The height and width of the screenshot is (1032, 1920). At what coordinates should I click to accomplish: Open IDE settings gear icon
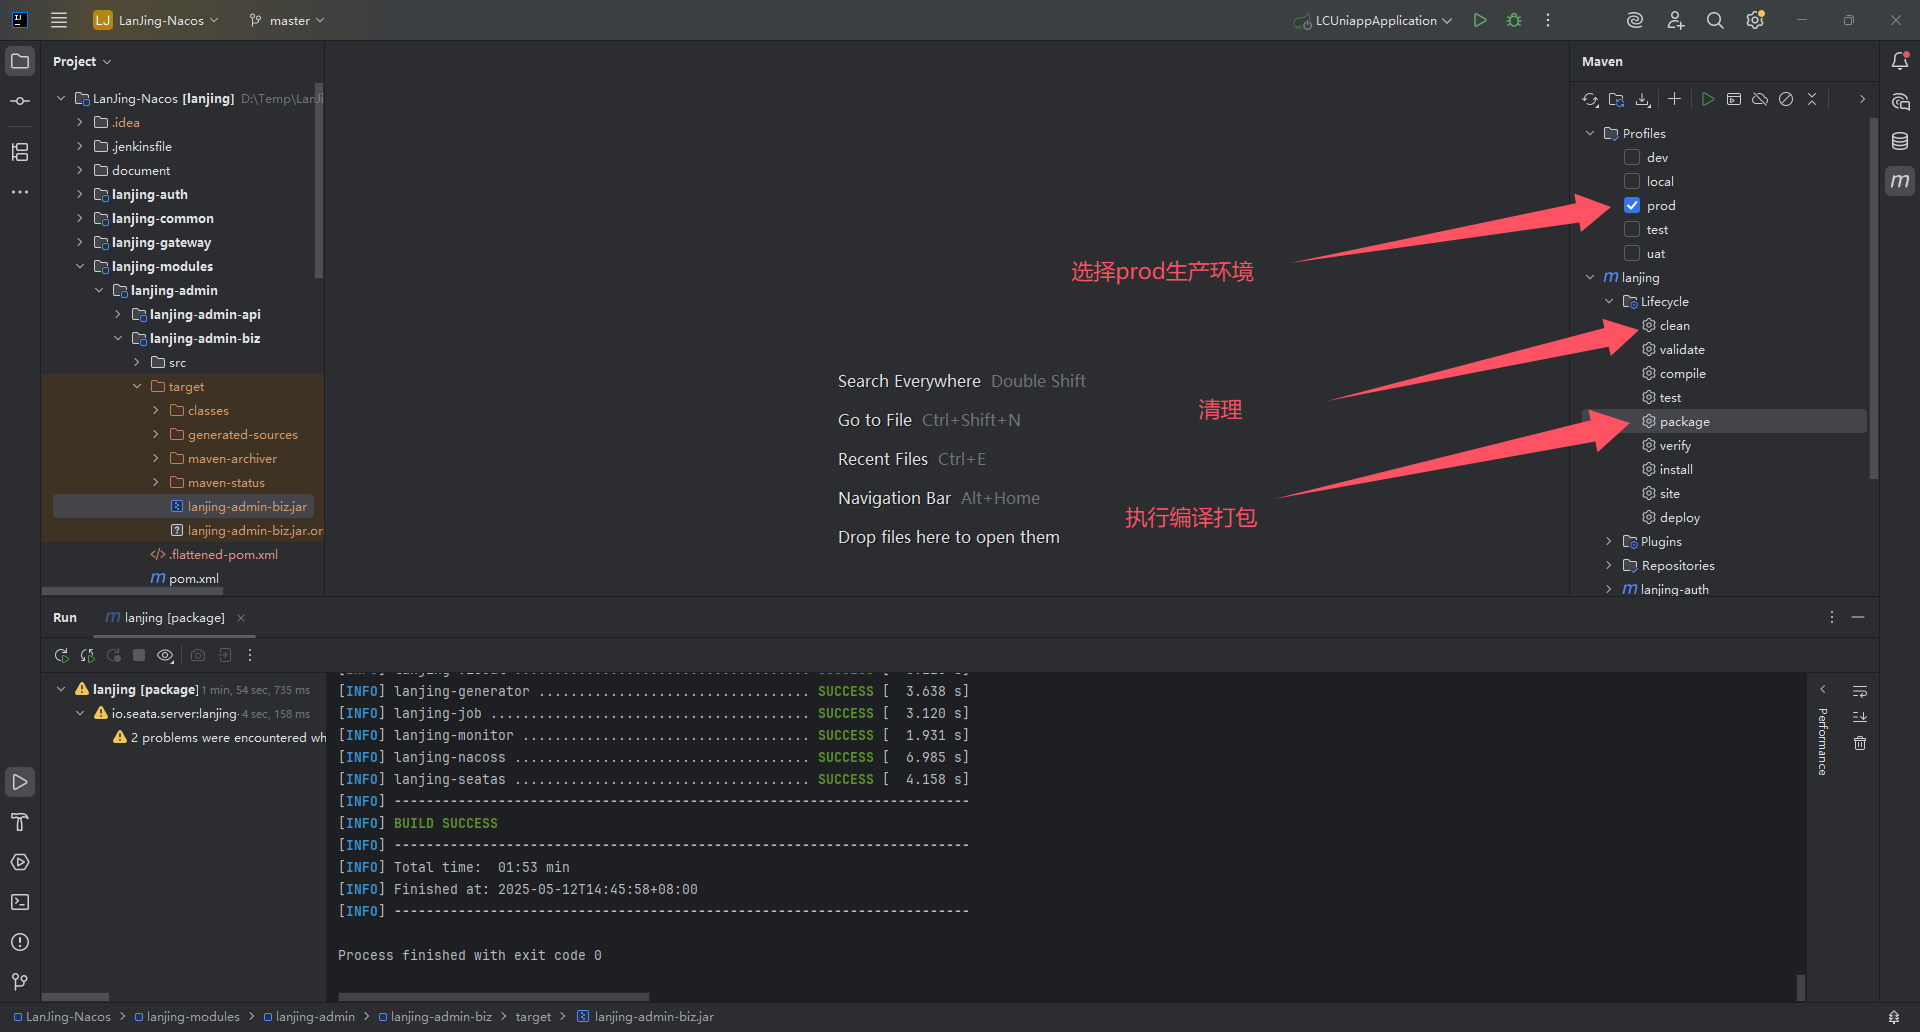click(x=1755, y=20)
